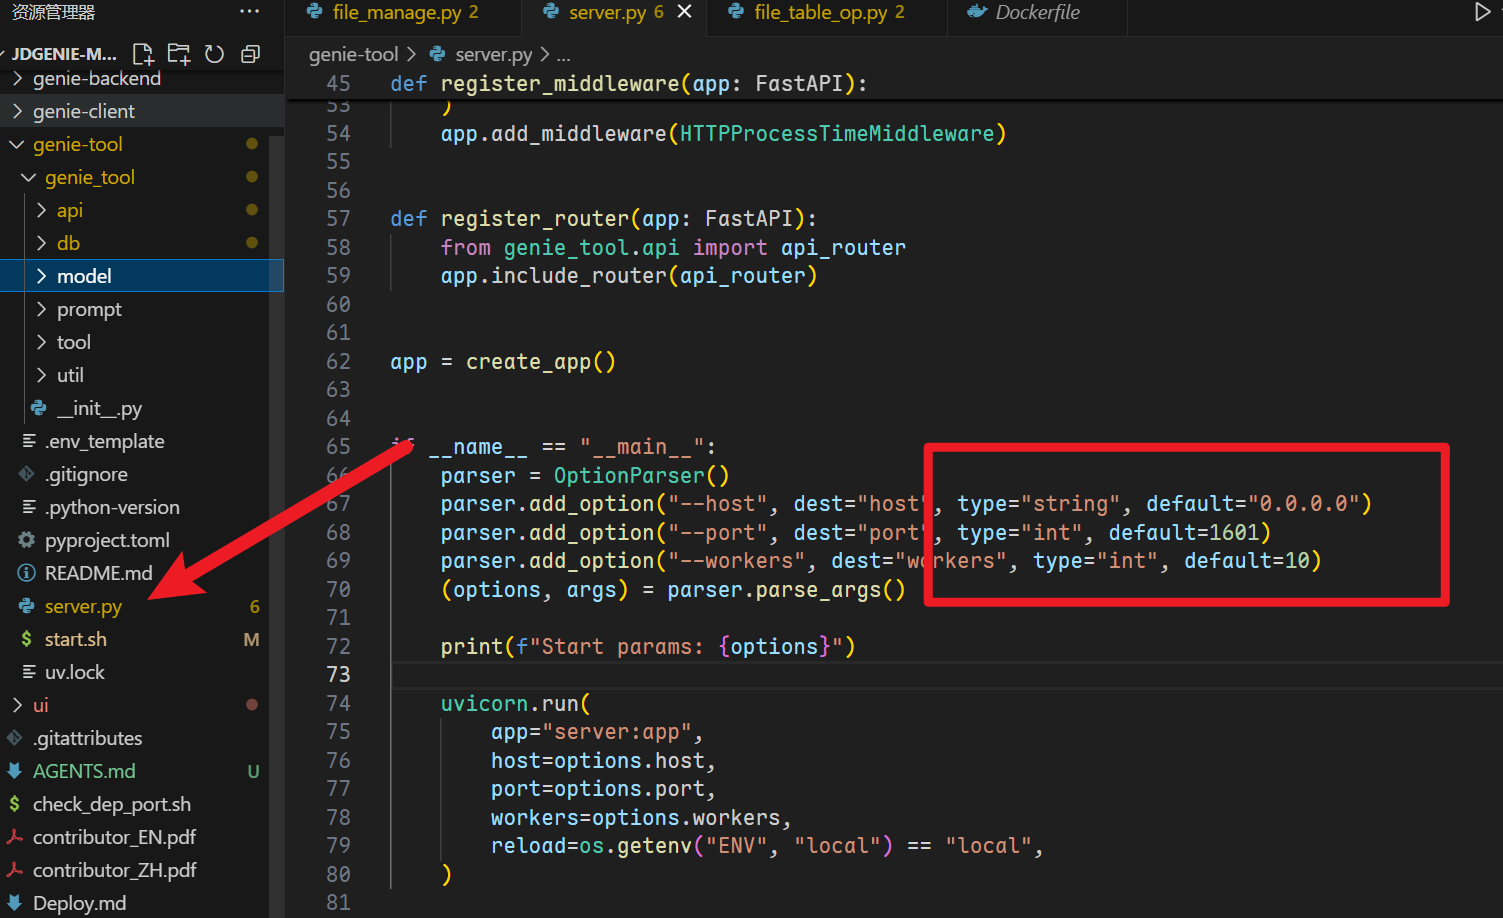The width and height of the screenshot is (1503, 918).
Task: Click server.py in the breadcrumb path
Action: click(493, 54)
